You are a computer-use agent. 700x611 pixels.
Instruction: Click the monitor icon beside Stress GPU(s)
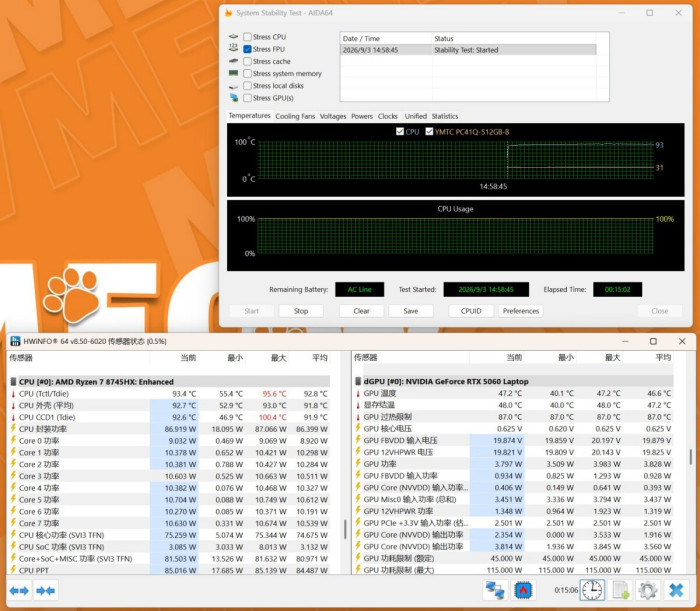tap(233, 98)
